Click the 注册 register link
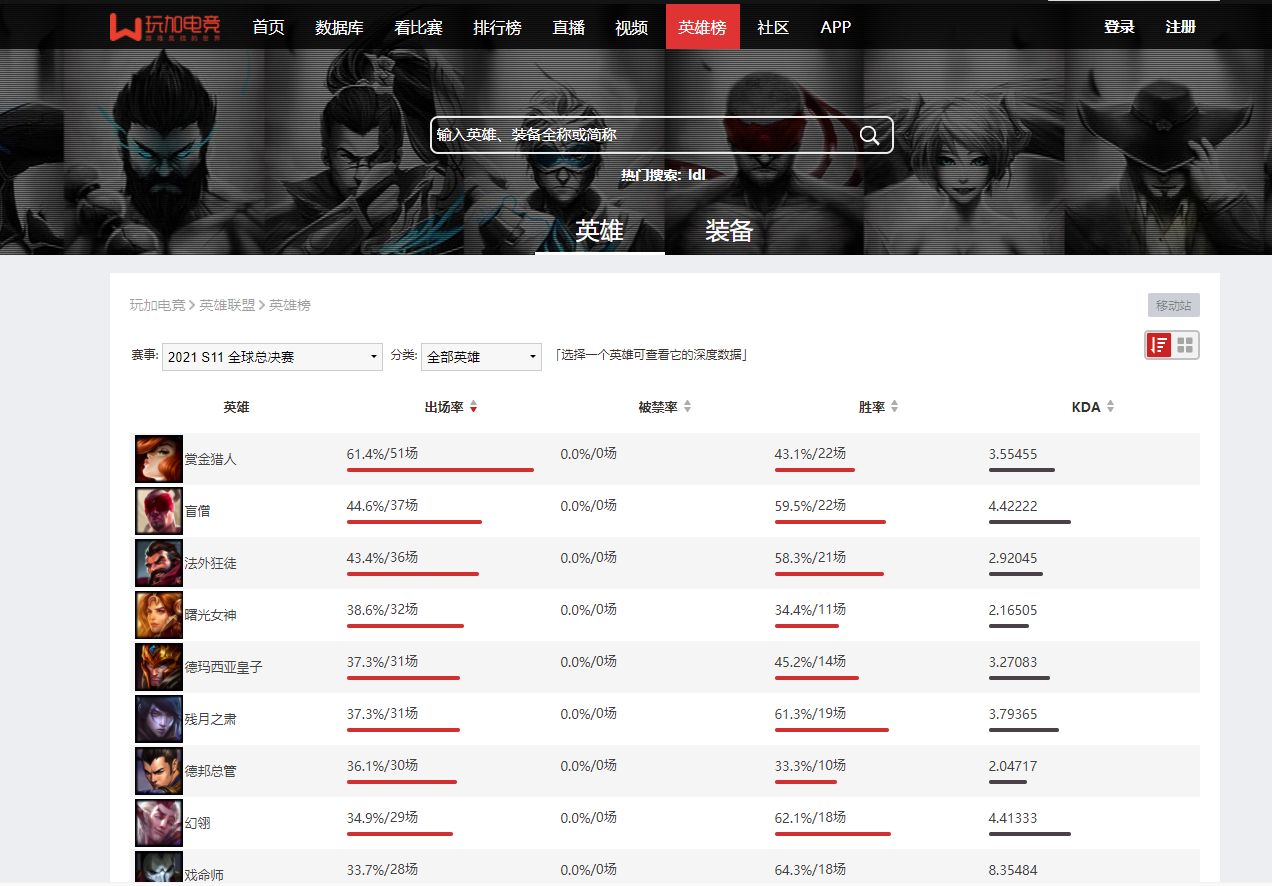 [1180, 27]
